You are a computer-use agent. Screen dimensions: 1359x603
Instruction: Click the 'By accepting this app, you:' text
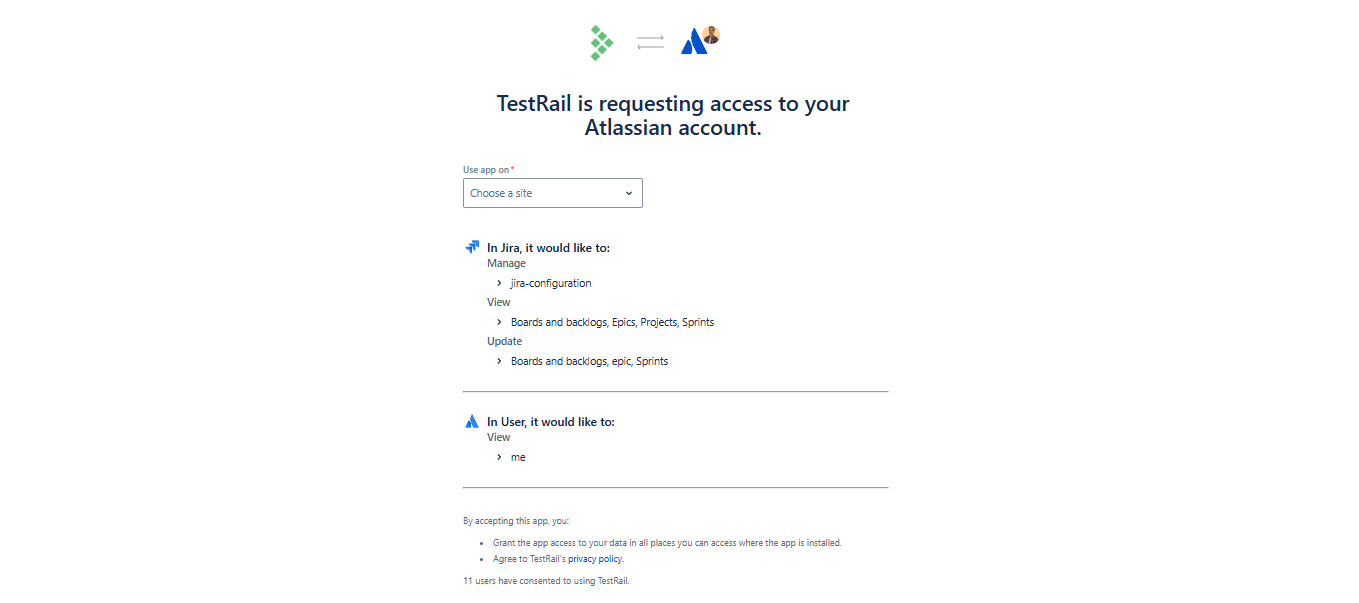coord(516,521)
